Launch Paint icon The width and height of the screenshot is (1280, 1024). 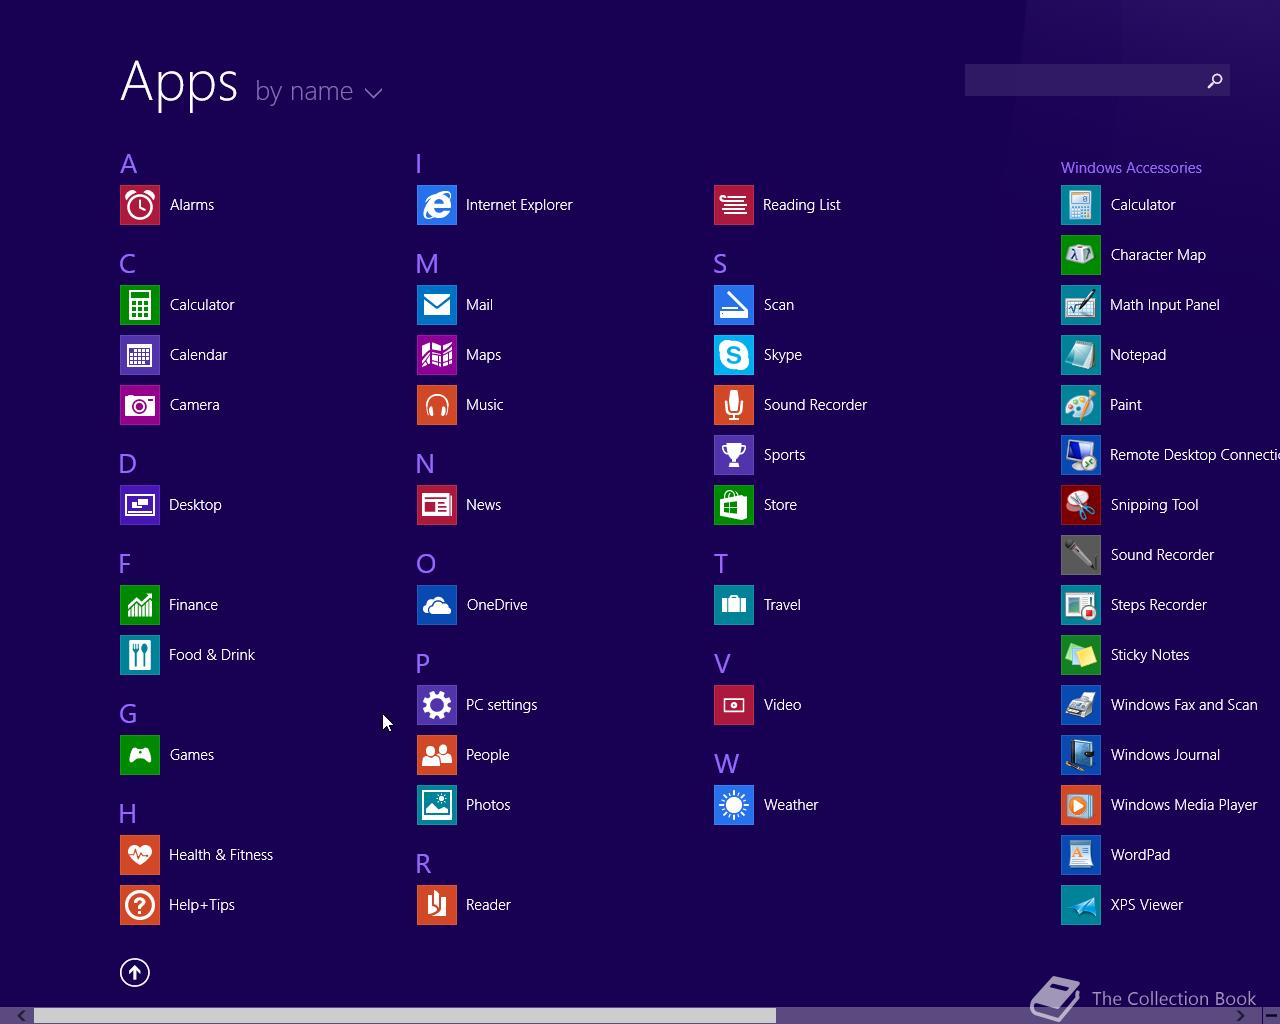pos(1081,405)
